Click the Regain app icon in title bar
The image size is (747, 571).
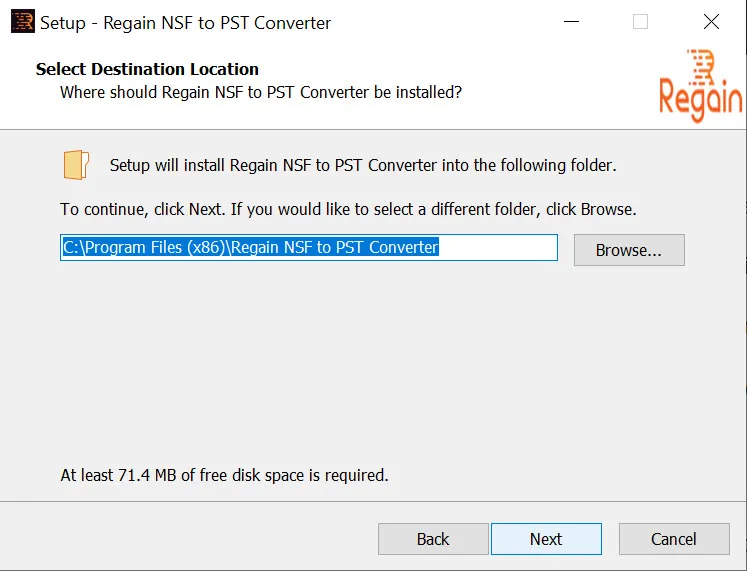23,21
